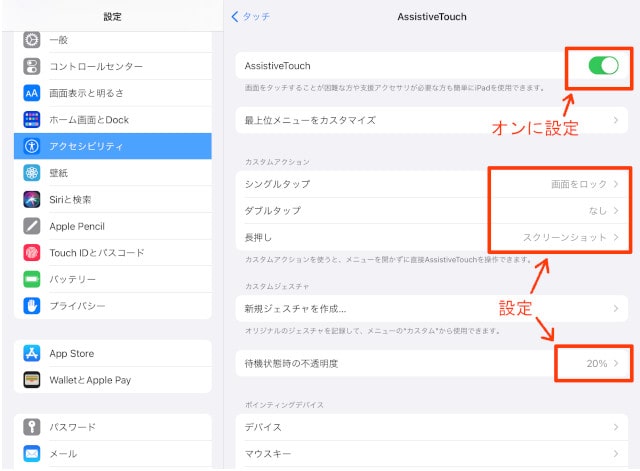The width and height of the screenshot is (640, 471).
Task: Tap the Mail envelope icon
Action: [x=31, y=453]
